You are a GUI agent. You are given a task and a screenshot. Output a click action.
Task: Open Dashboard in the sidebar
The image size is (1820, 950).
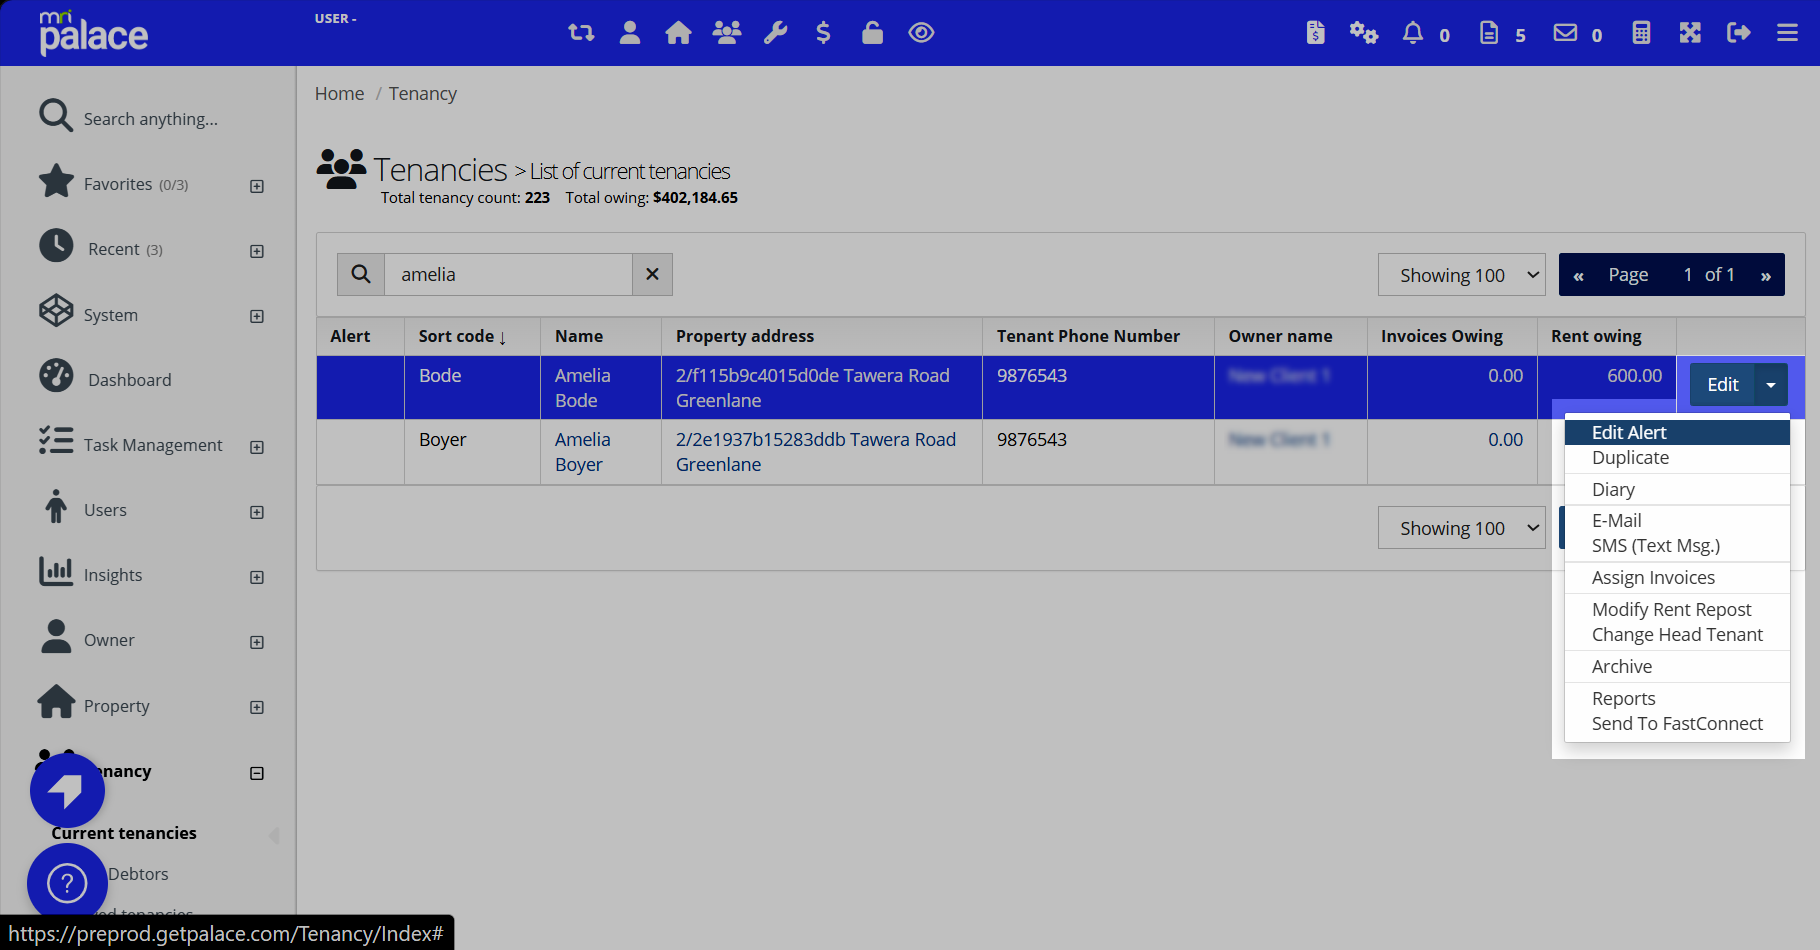point(130,380)
